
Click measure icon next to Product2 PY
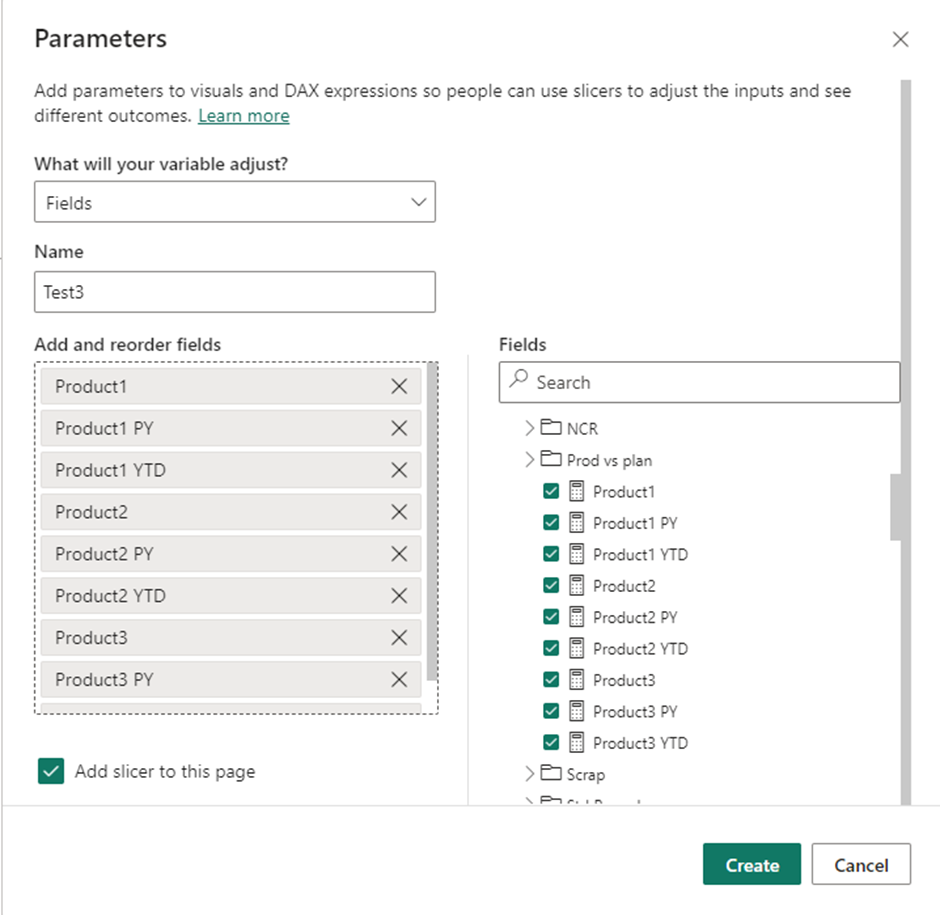[577, 616]
